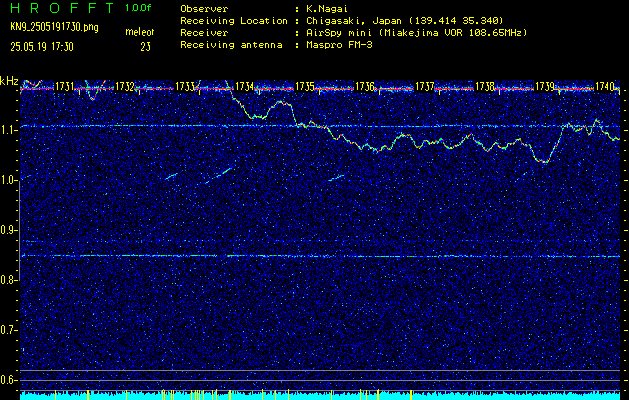The image size is (629, 400).
Task: Click the 0.7 frequency axis label
Action: pyautogui.click(x=9, y=330)
